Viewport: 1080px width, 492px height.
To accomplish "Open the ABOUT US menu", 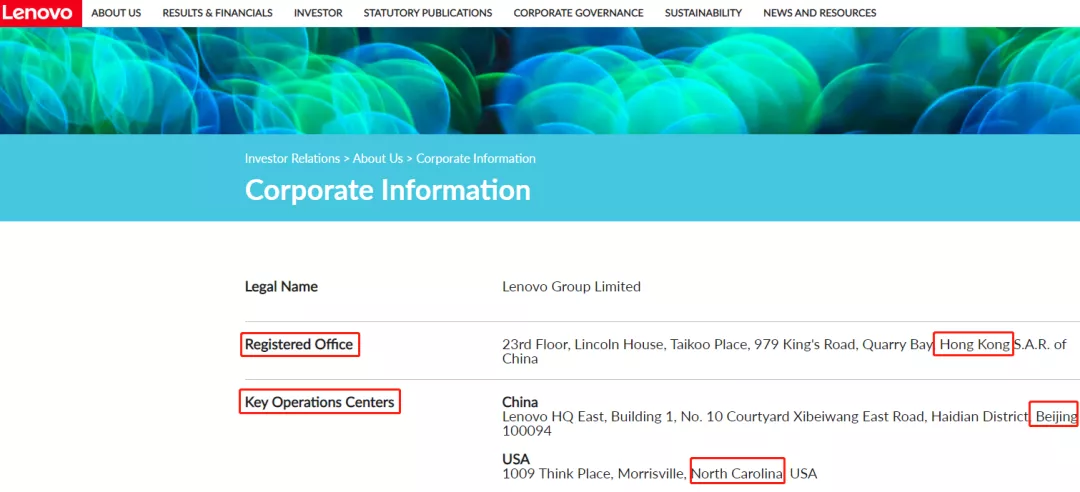I will tap(116, 13).
